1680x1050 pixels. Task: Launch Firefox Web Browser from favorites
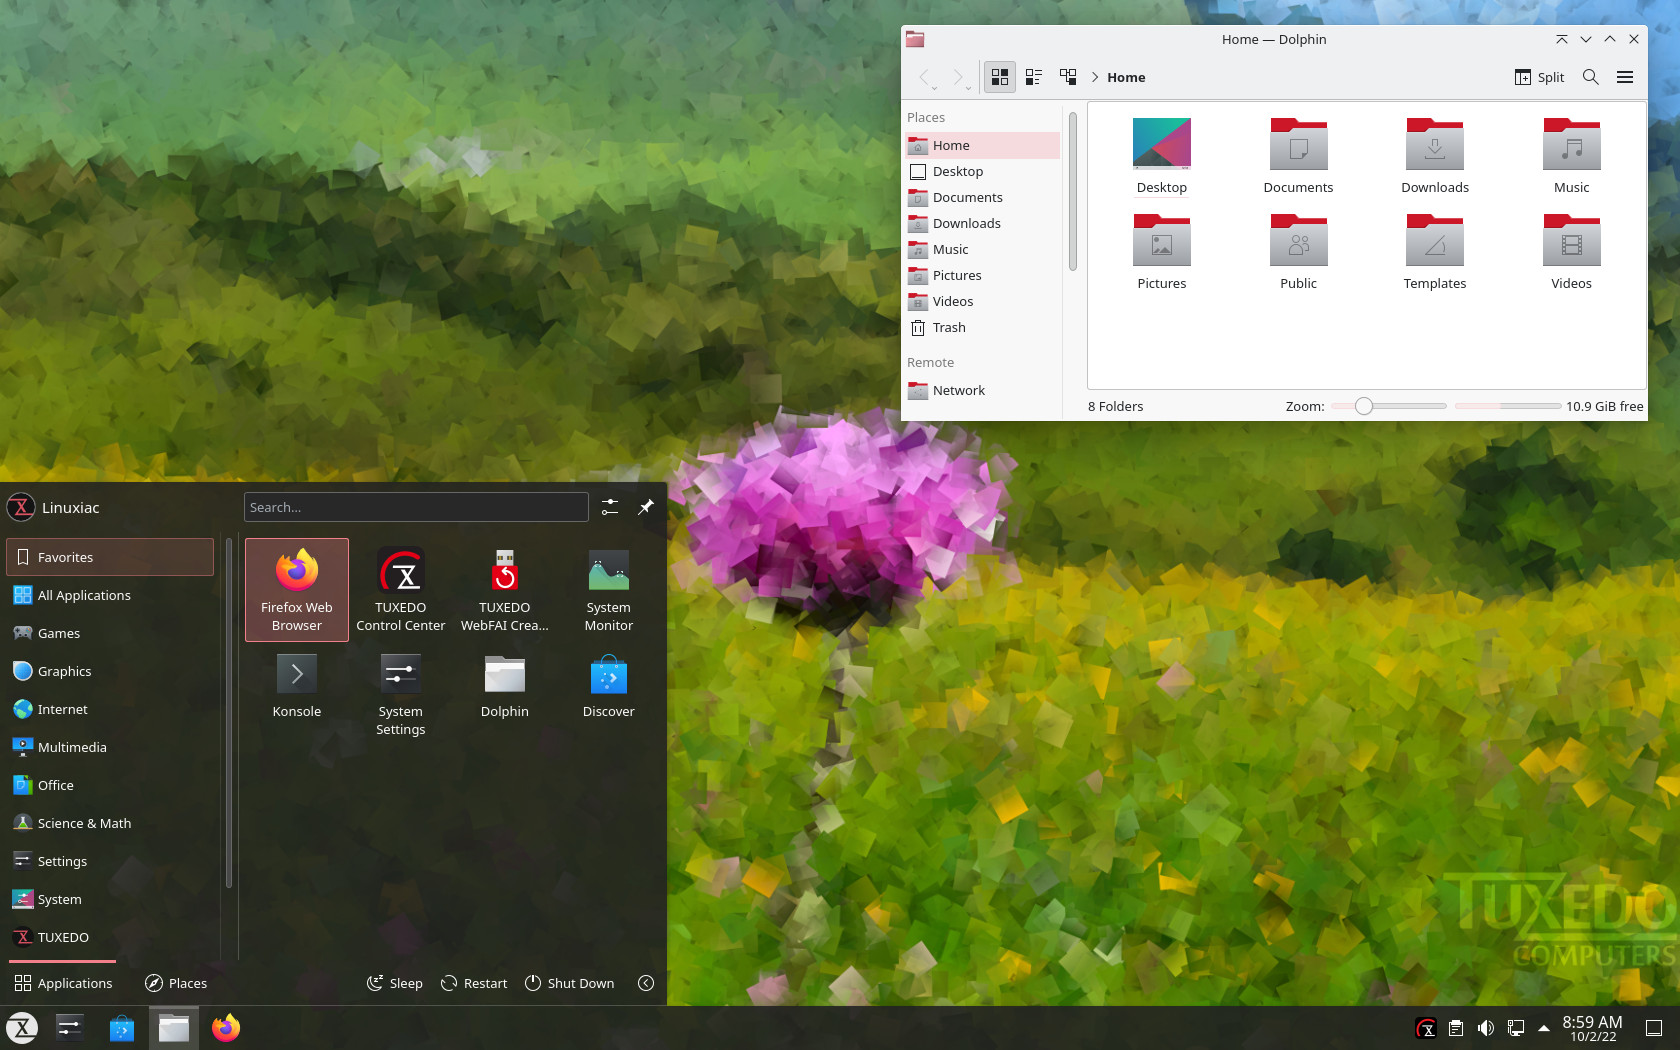pyautogui.click(x=297, y=590)
